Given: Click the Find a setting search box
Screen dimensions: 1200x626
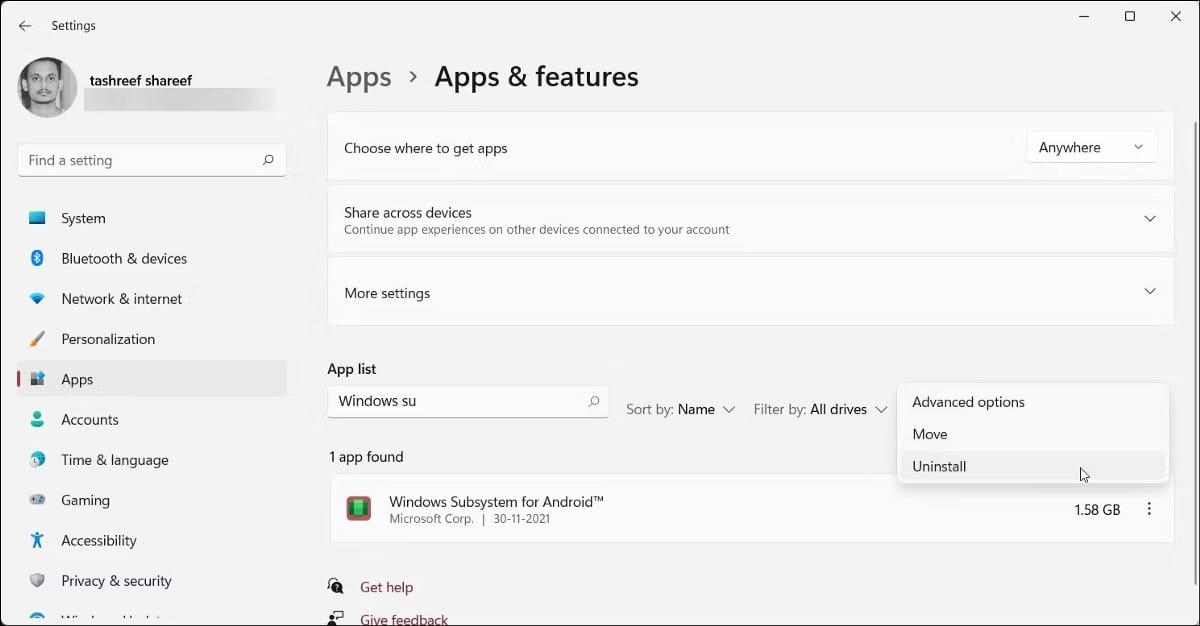Looking at the screenshot, I should coord(140,160).
